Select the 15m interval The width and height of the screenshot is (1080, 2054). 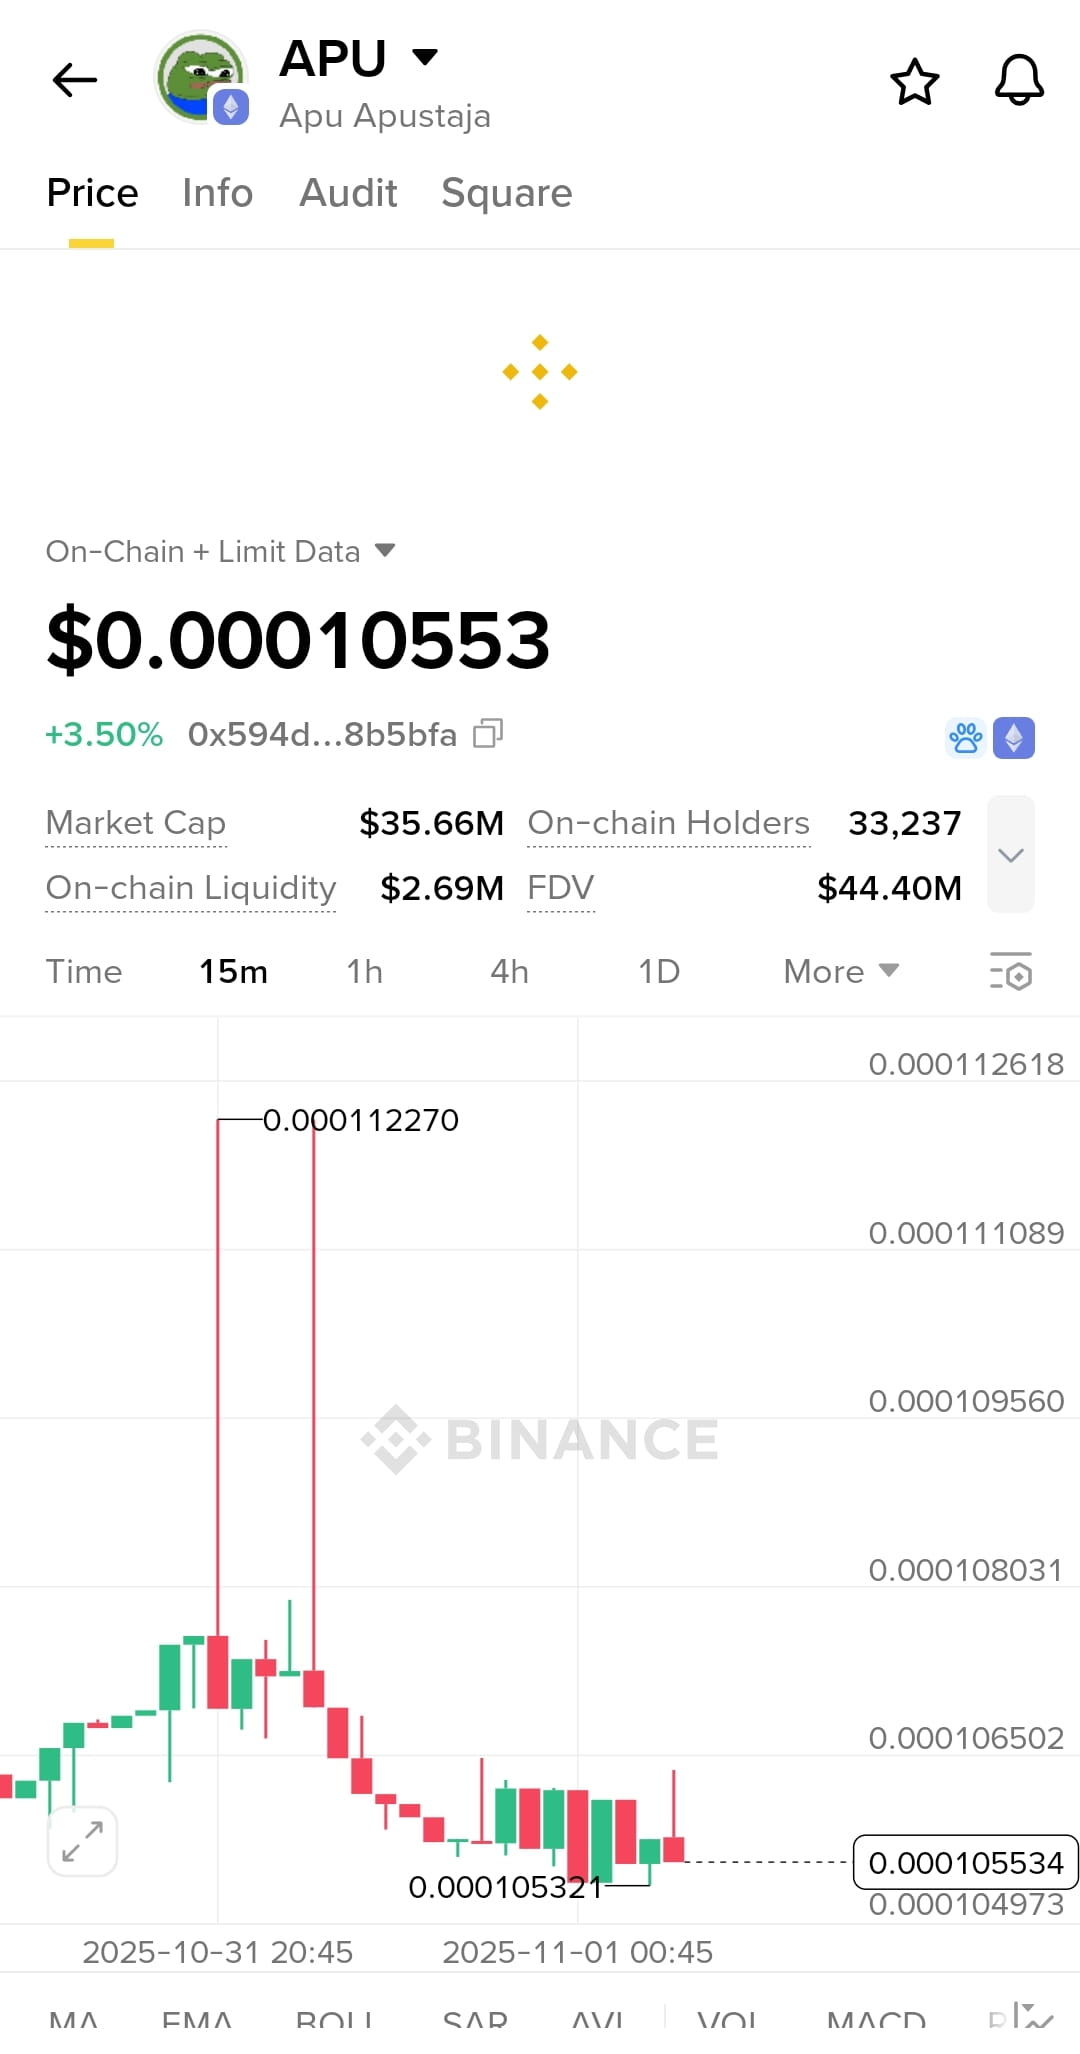pos(233,971)
